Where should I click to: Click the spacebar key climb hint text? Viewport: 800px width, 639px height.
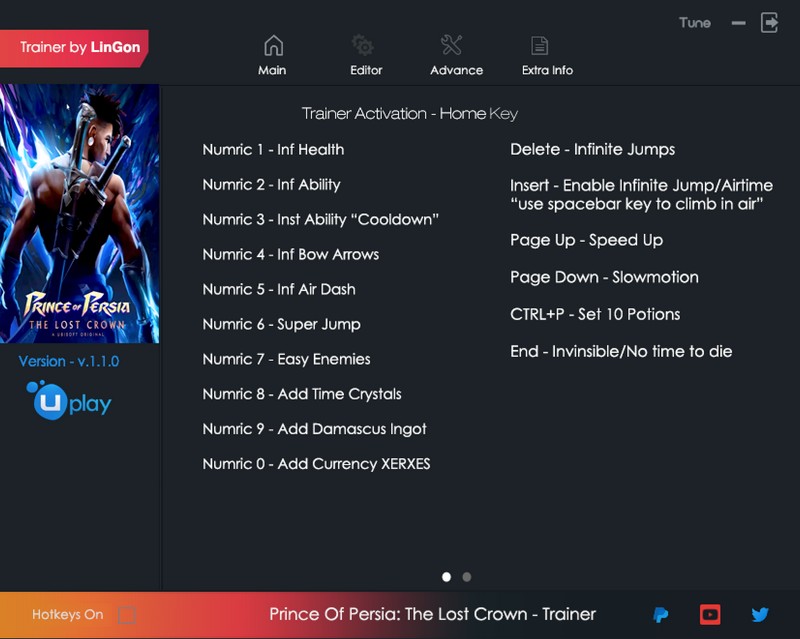[x=637, y=204]
